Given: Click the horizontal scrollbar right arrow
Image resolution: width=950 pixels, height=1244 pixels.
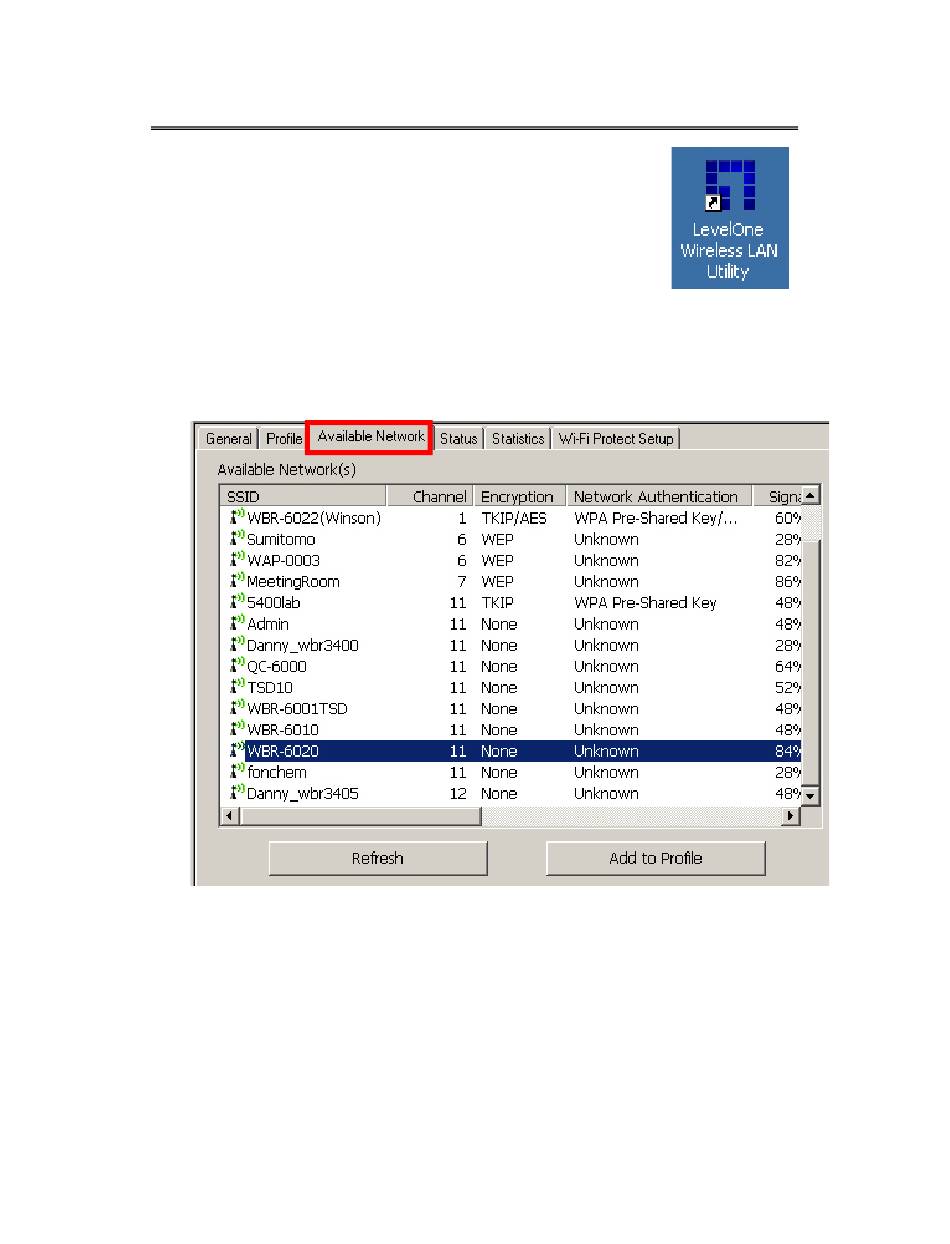Looking at the screenshot, I should click(792, 816).
